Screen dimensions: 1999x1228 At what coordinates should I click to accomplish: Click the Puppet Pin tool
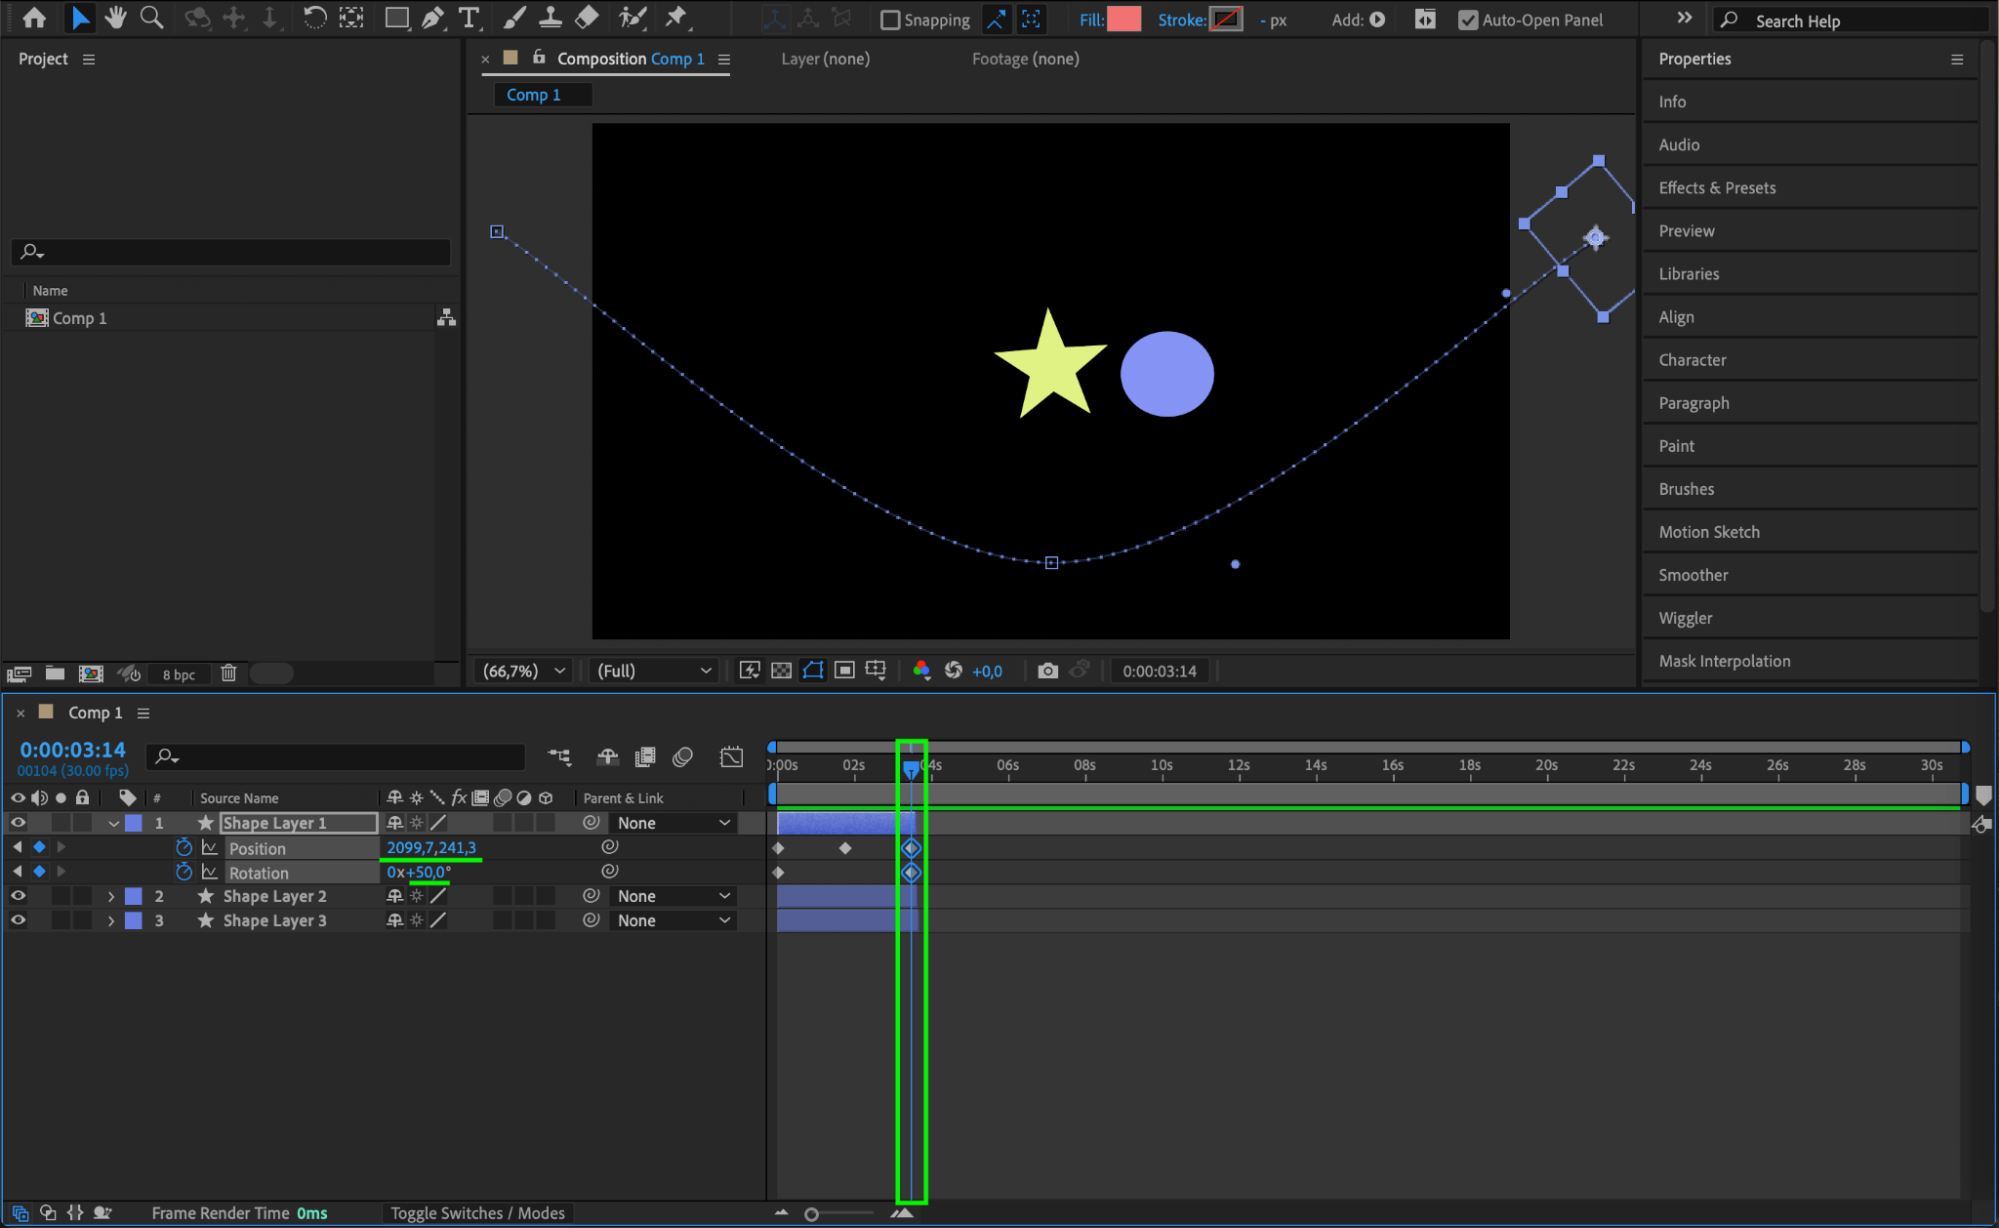click(x=677, y=17)
